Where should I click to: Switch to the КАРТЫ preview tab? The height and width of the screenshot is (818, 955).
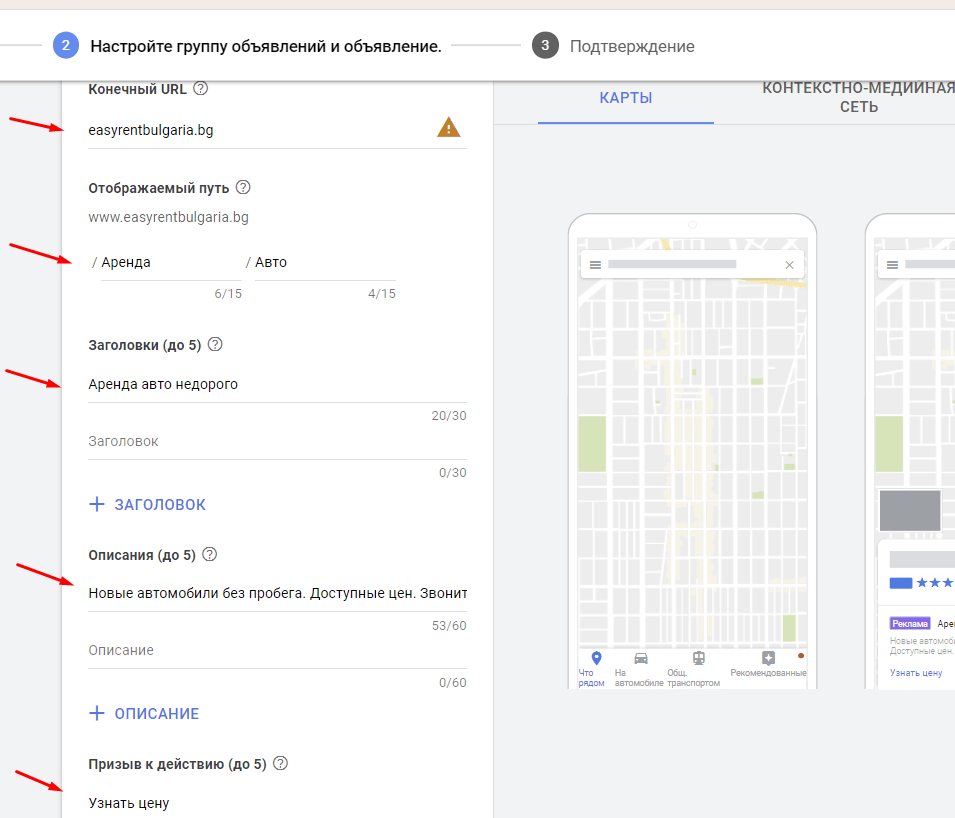point(626,98)
